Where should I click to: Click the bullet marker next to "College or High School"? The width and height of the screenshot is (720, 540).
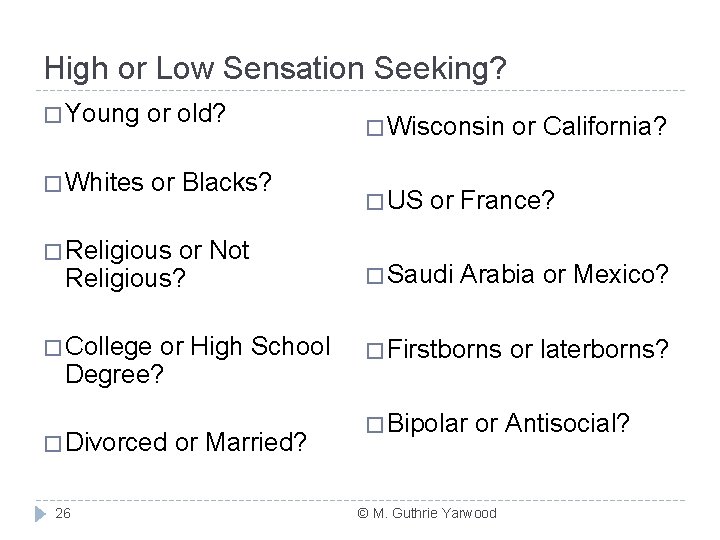point(53,347)
